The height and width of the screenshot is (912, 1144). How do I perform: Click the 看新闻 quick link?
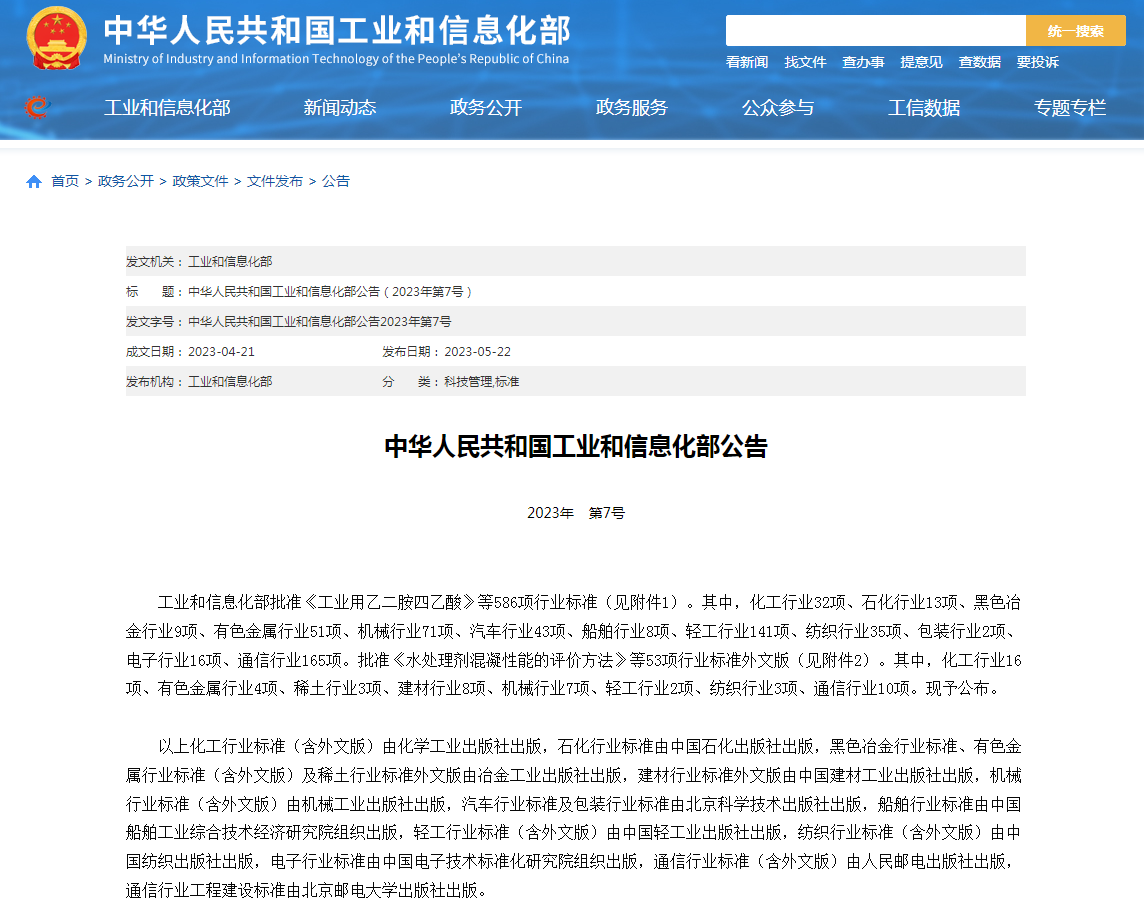[x=747, y=62]
